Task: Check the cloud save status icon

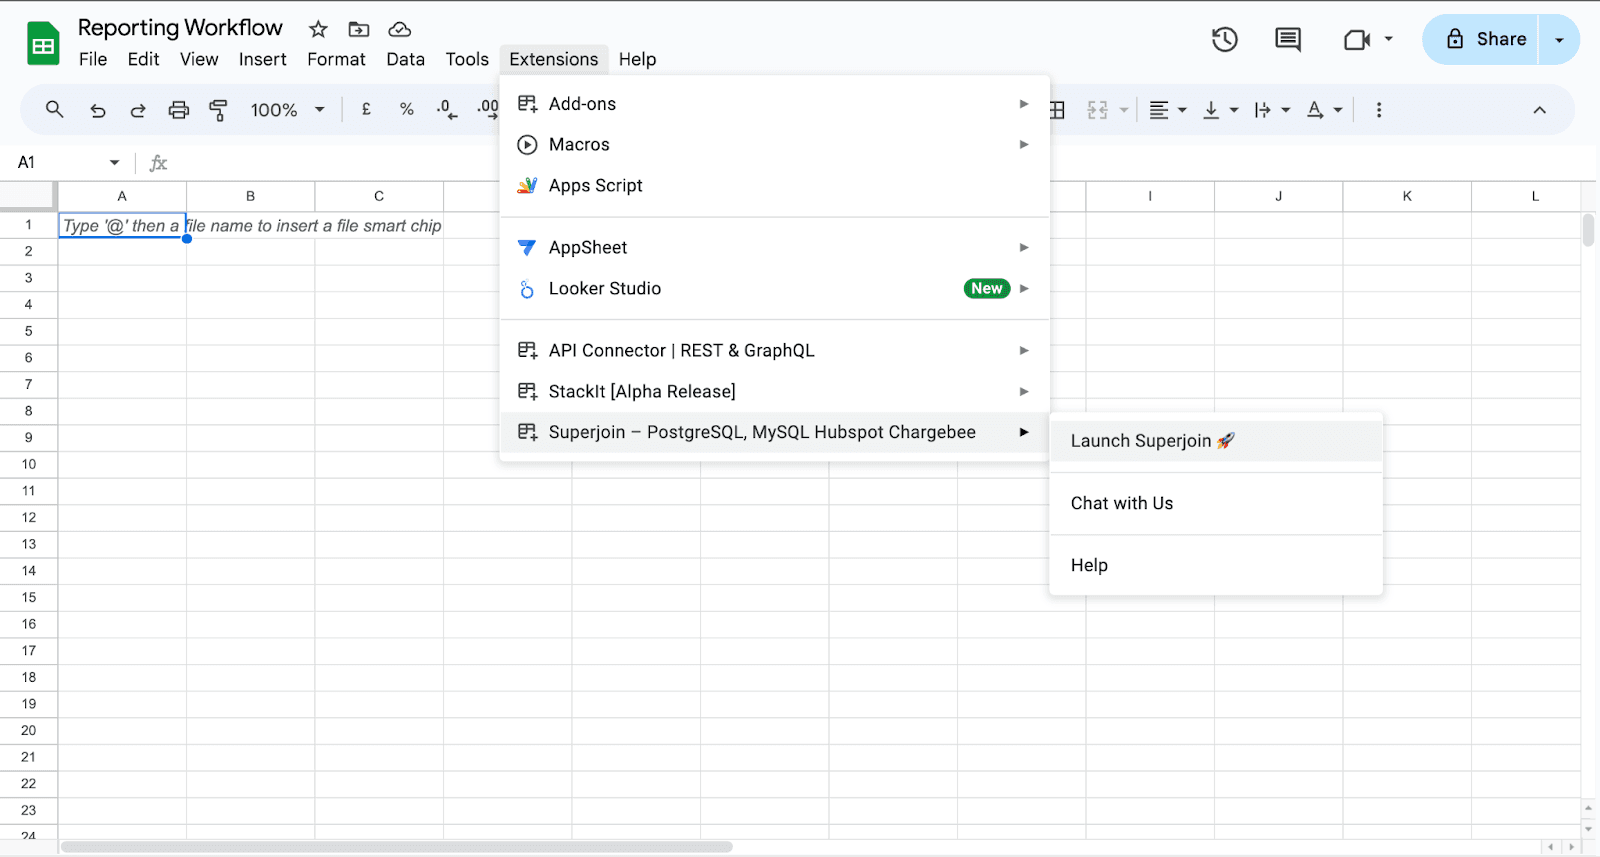Action: (400, 30)
